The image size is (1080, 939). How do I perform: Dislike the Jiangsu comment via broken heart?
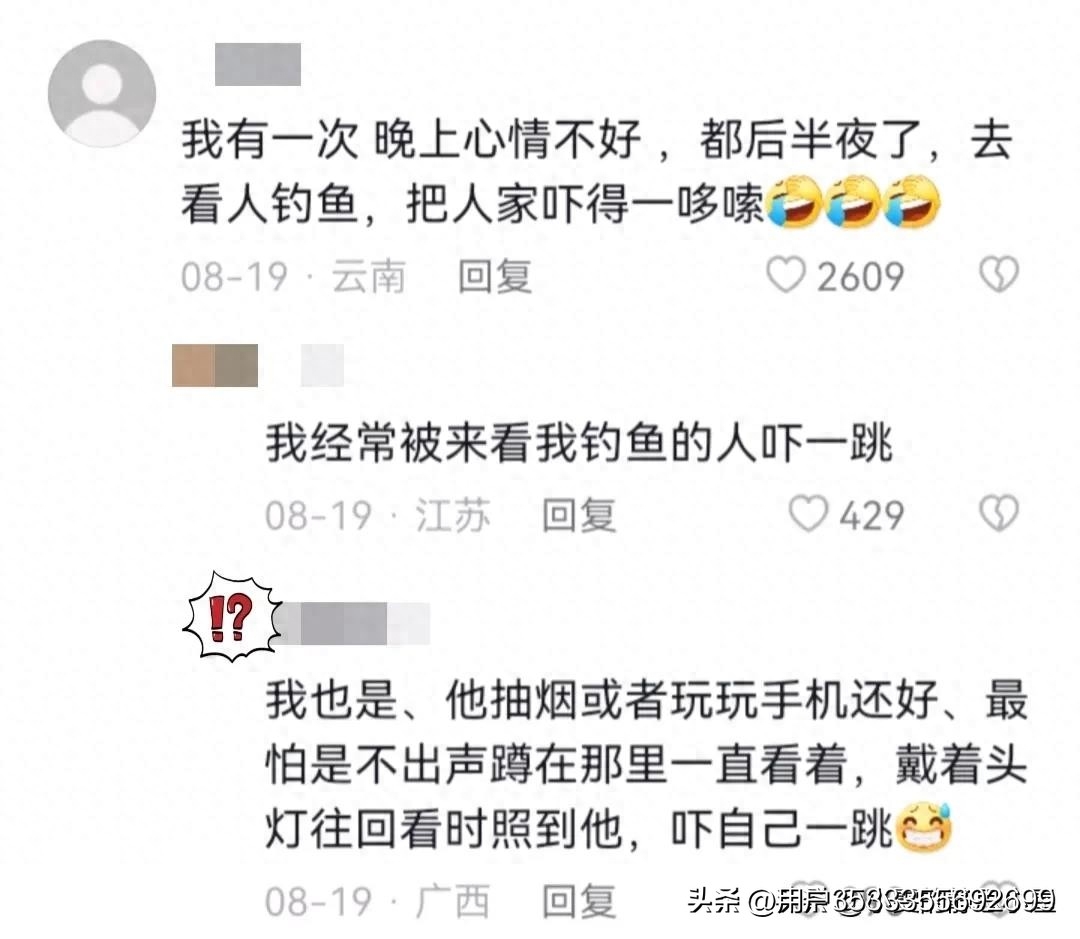pos(999,514)
